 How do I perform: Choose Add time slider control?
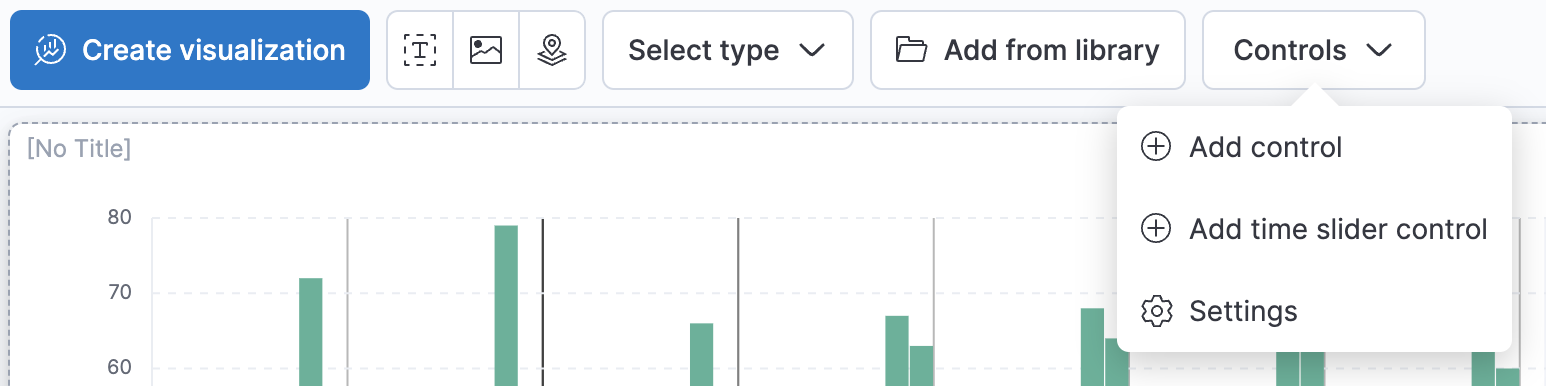1314,229
